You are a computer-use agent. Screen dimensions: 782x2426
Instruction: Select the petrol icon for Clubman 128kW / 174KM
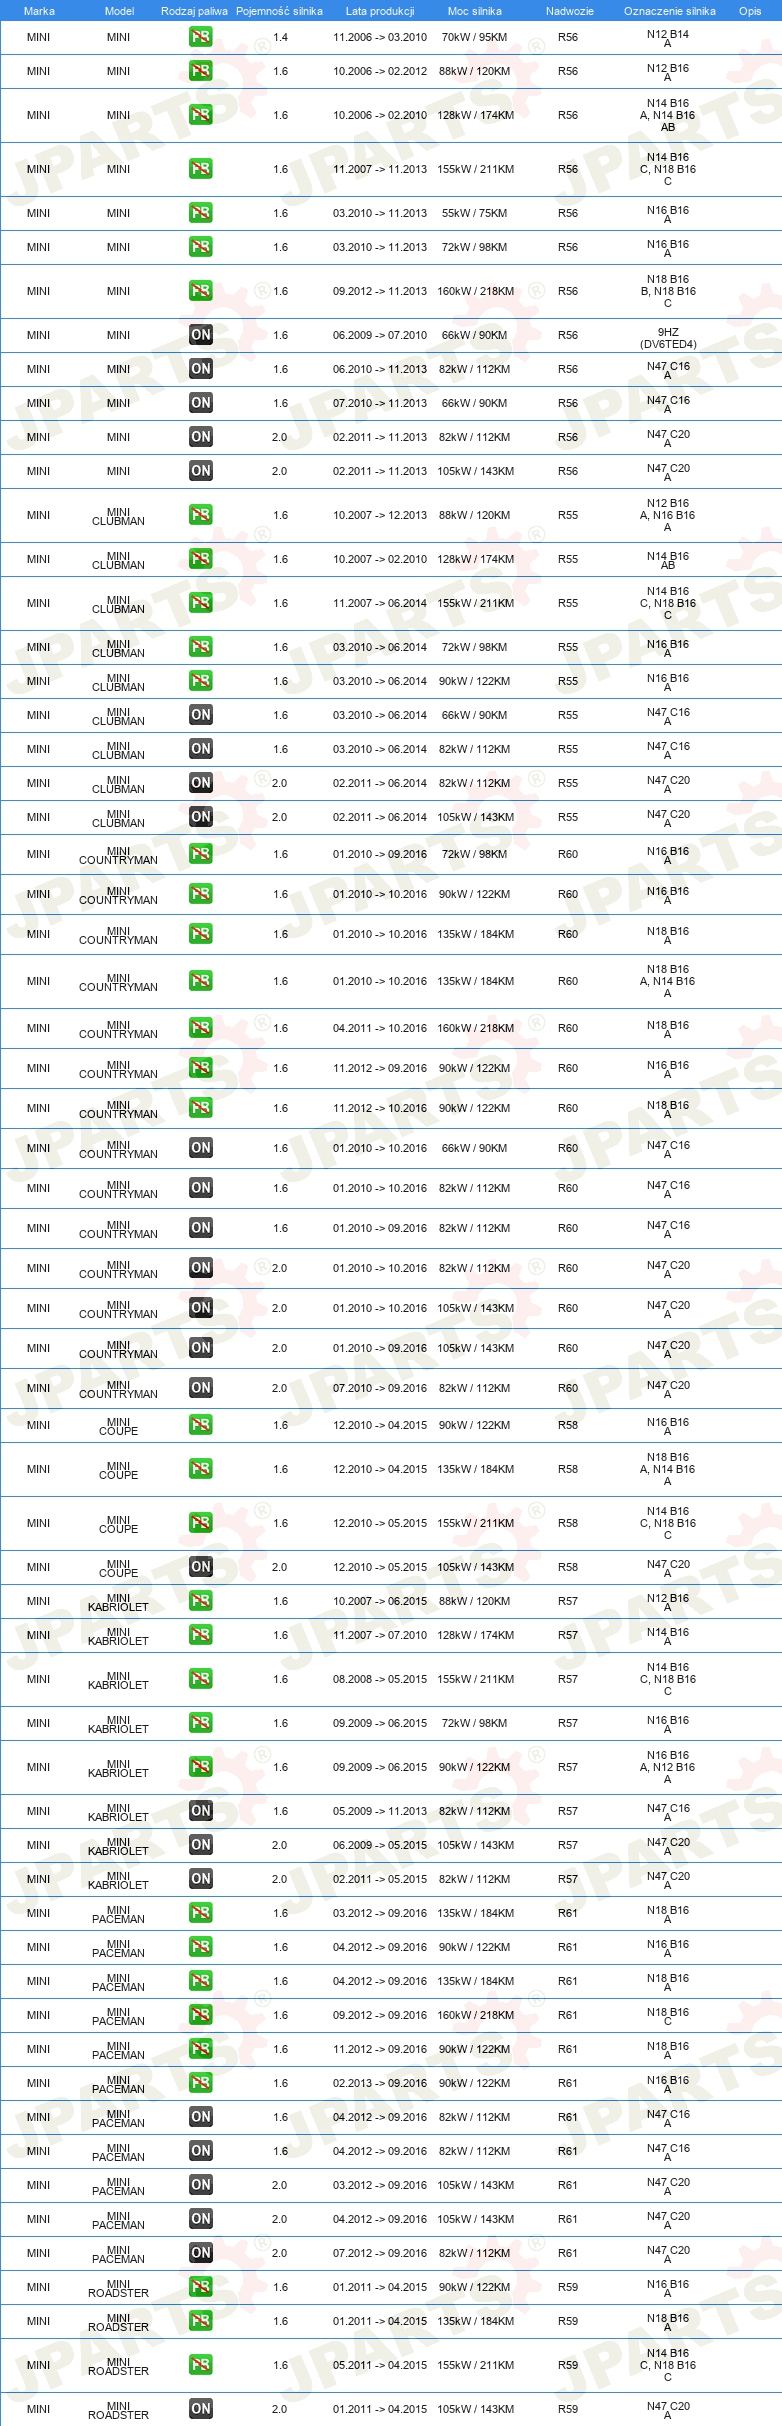[x=200, y=559]
